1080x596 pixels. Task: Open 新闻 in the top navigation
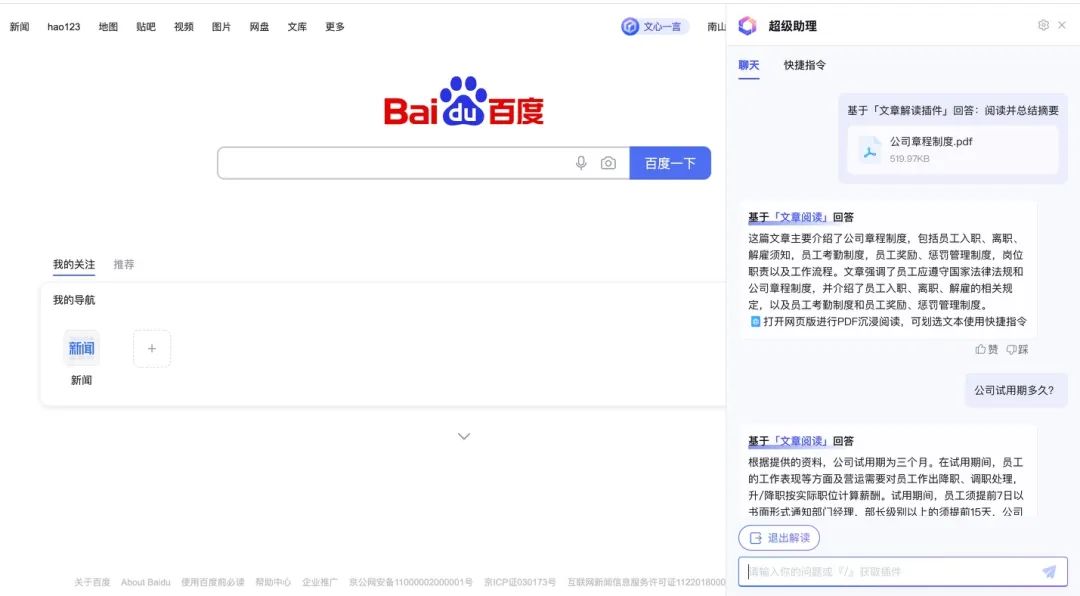point(19,27)
